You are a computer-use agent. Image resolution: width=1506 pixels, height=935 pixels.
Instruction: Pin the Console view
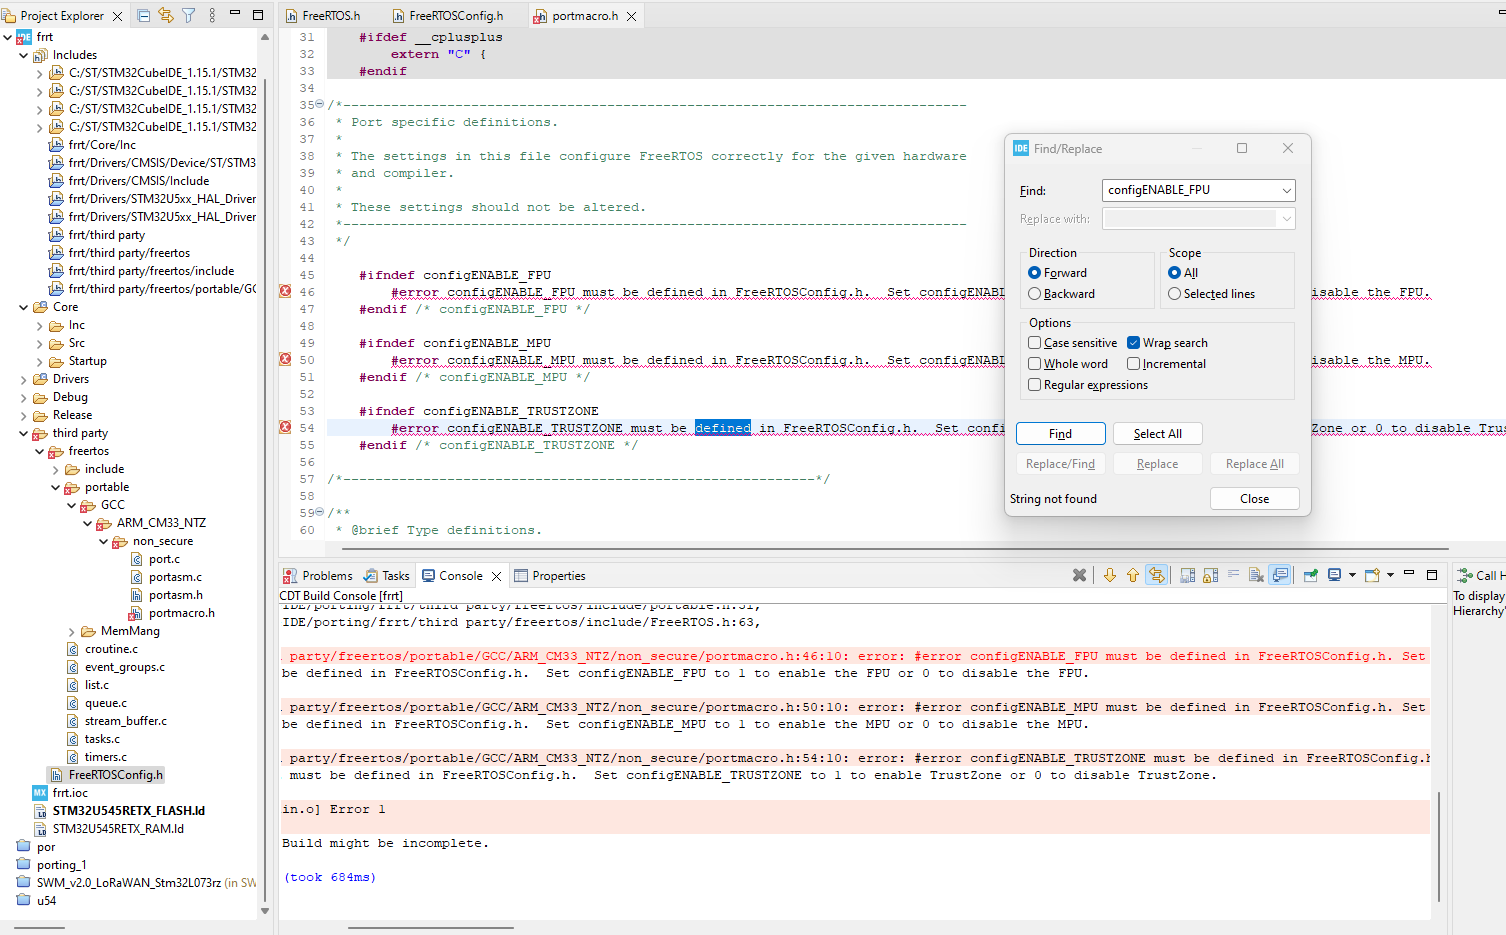[1187, 575]
